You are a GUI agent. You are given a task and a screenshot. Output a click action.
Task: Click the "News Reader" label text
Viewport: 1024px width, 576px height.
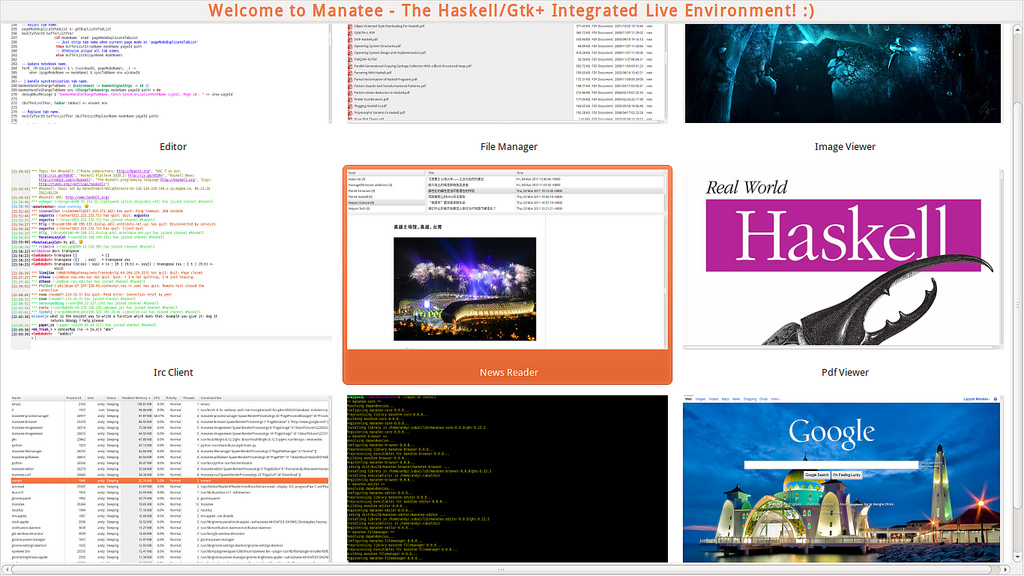pos(509,372)
